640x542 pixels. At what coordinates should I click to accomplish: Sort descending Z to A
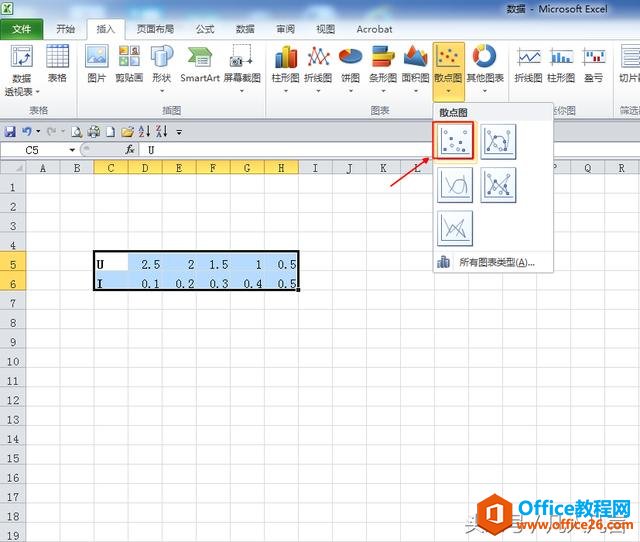(162, 131)
